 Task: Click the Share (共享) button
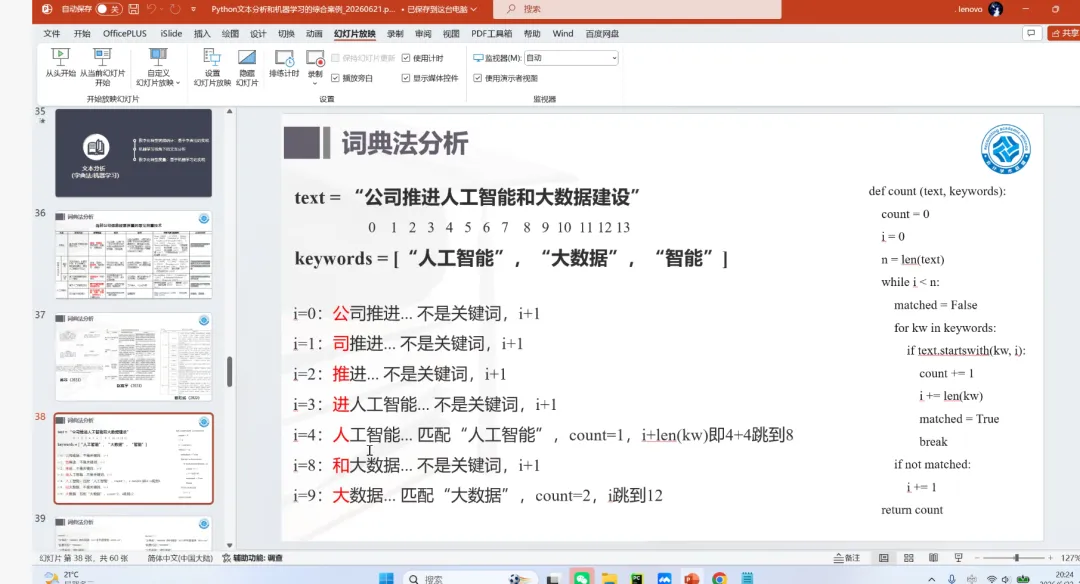tap(1065, 33)
